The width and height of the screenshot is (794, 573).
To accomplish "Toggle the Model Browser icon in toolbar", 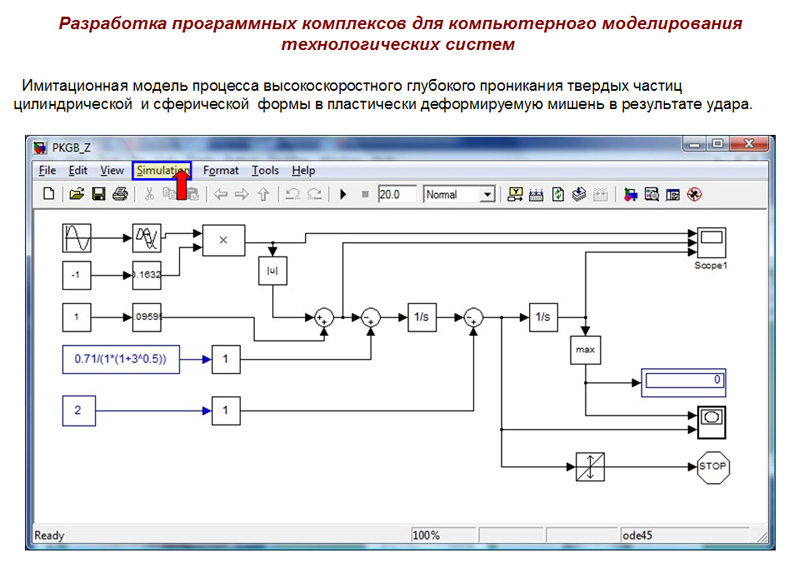I will click(x=673, y=194).
